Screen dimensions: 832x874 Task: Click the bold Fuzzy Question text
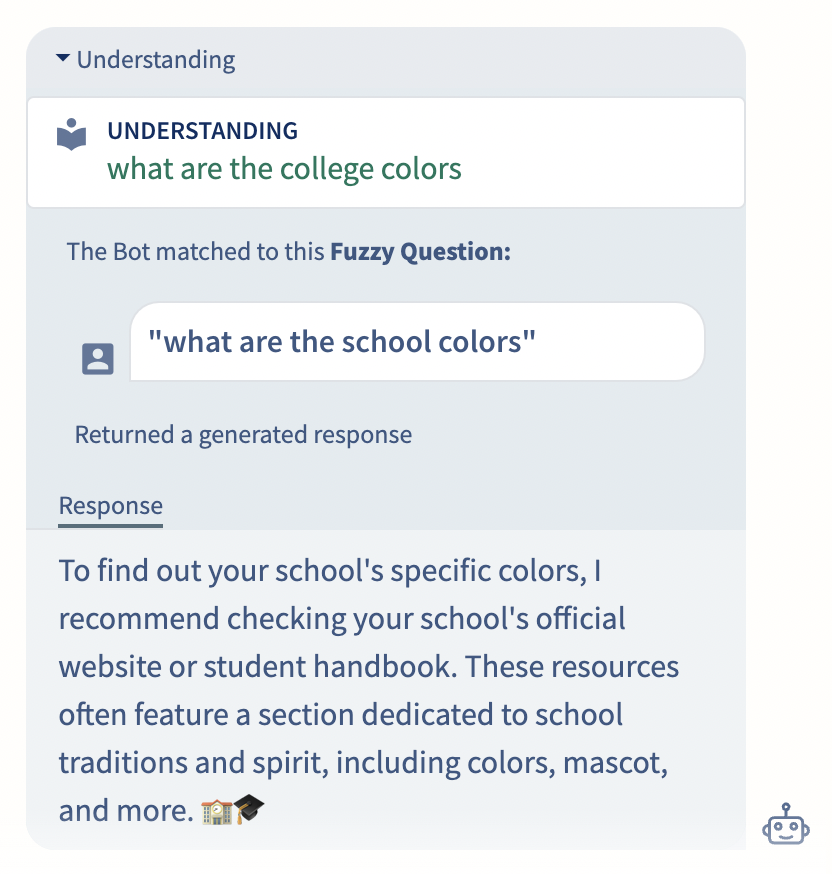pos(420,252)
